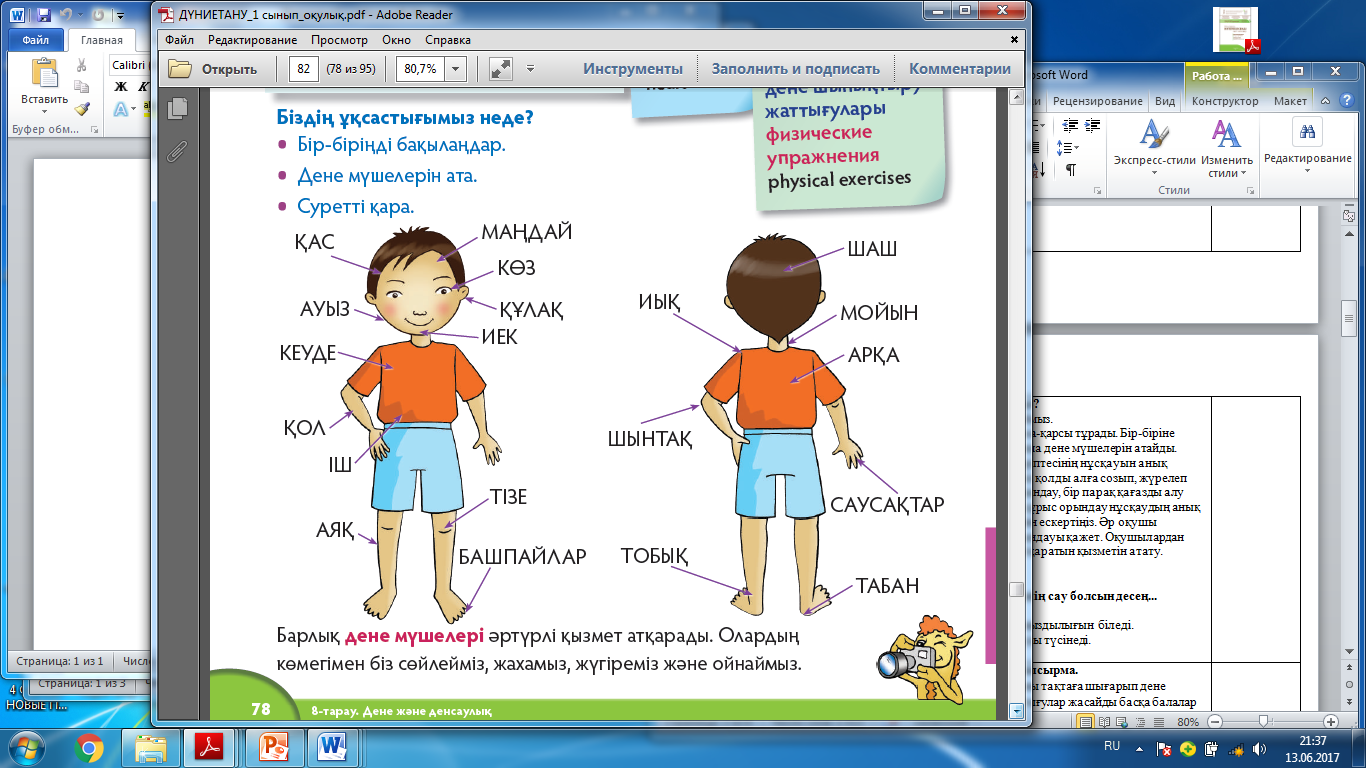The width and height of the screenshot is (1366, 768).
Task: Save the Word document from the quick access toolbar
Action: tap(44, 15)
